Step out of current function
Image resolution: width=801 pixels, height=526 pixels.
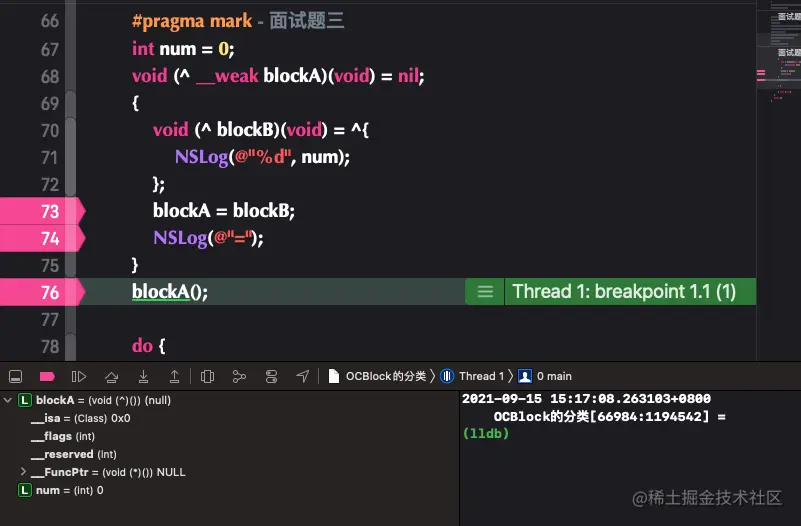click(174, 377)
